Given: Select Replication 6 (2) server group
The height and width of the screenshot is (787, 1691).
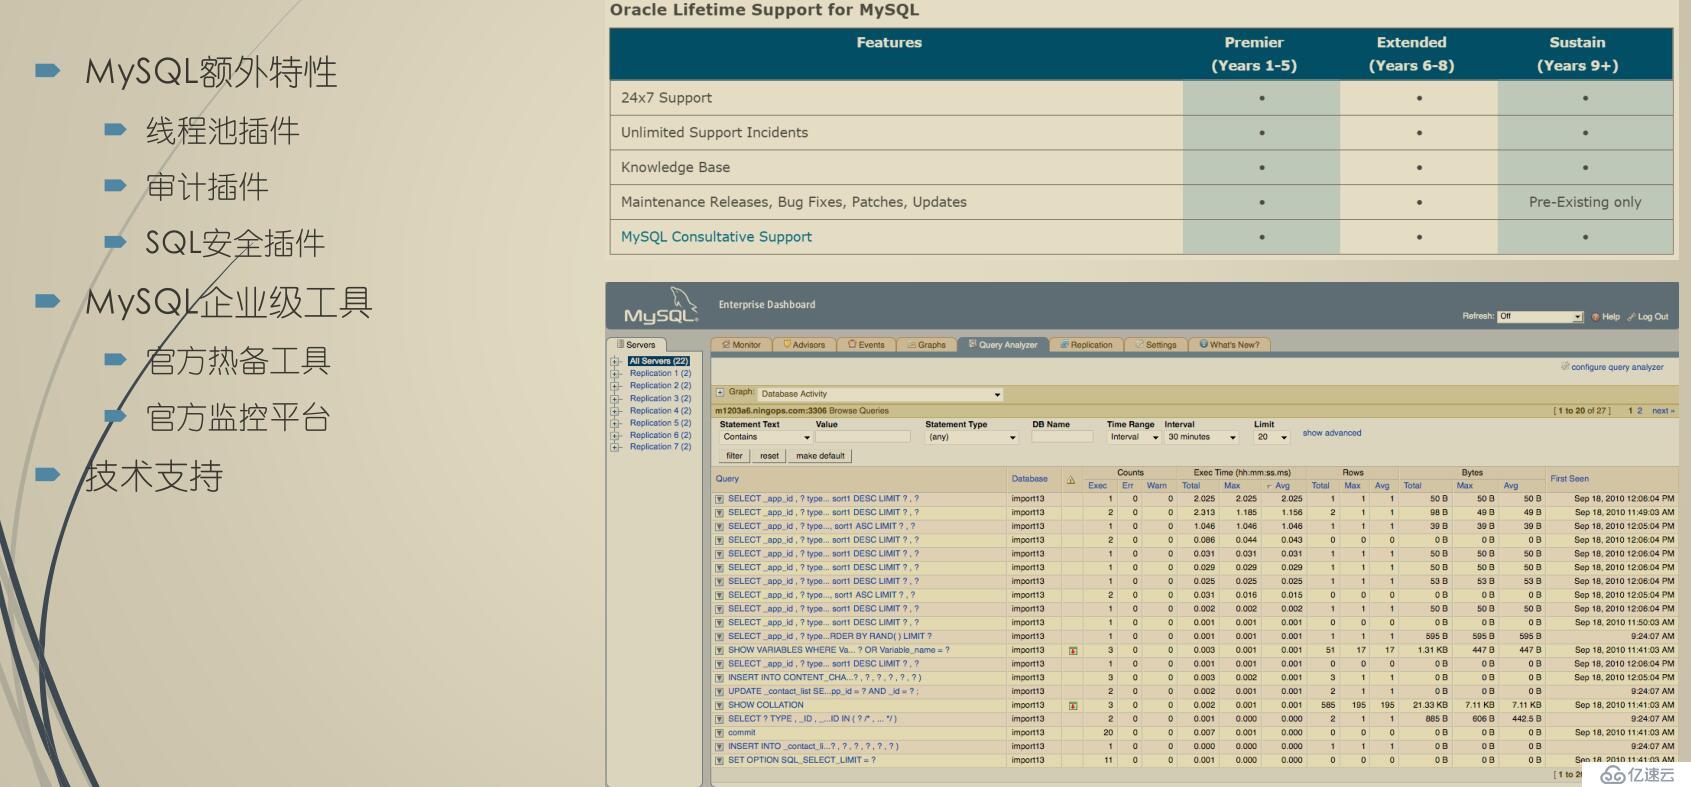Looking at the screenshot, I should (x=660, y=435).
